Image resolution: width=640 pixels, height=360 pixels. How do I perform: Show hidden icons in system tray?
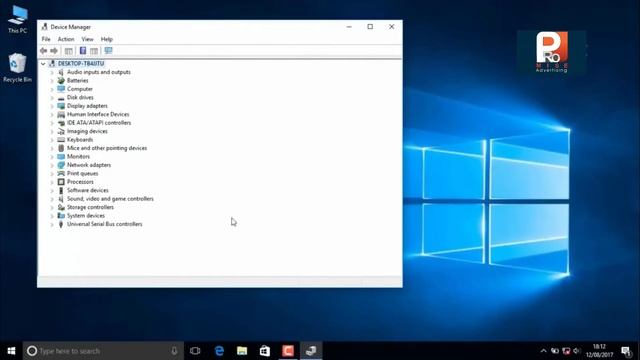pyautogui.click(x=543, y=351)
